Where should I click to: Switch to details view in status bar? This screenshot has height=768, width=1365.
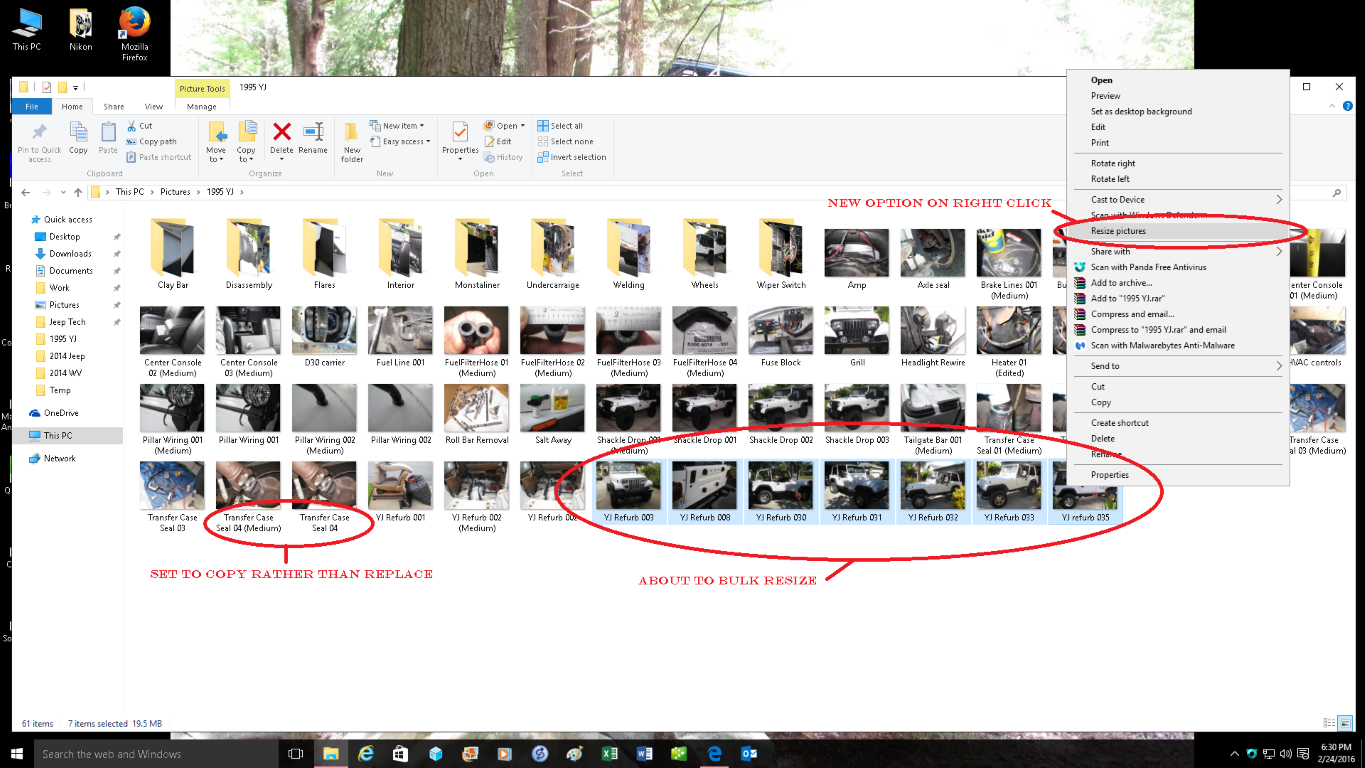(1329, 723)
